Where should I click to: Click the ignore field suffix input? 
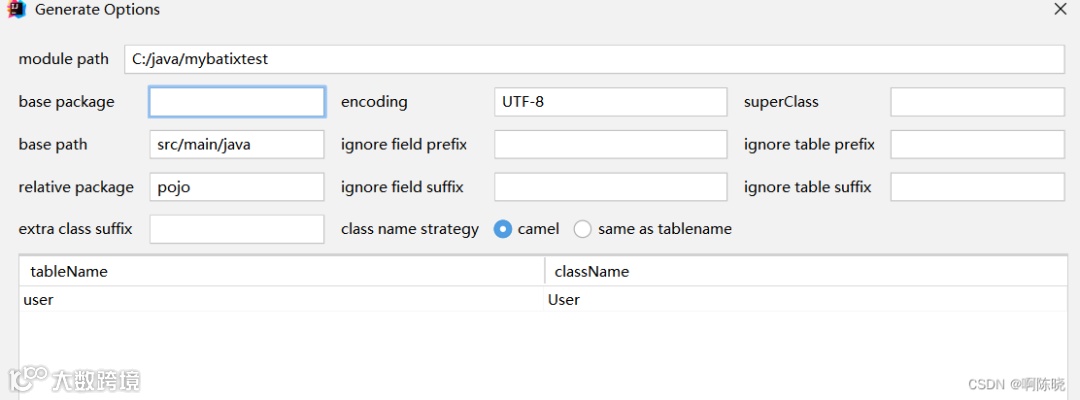click(610, 187)
